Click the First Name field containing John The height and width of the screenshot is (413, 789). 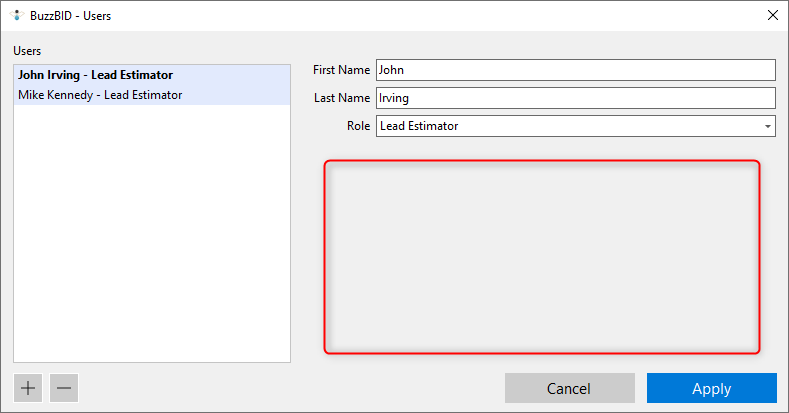coord(575,70)
